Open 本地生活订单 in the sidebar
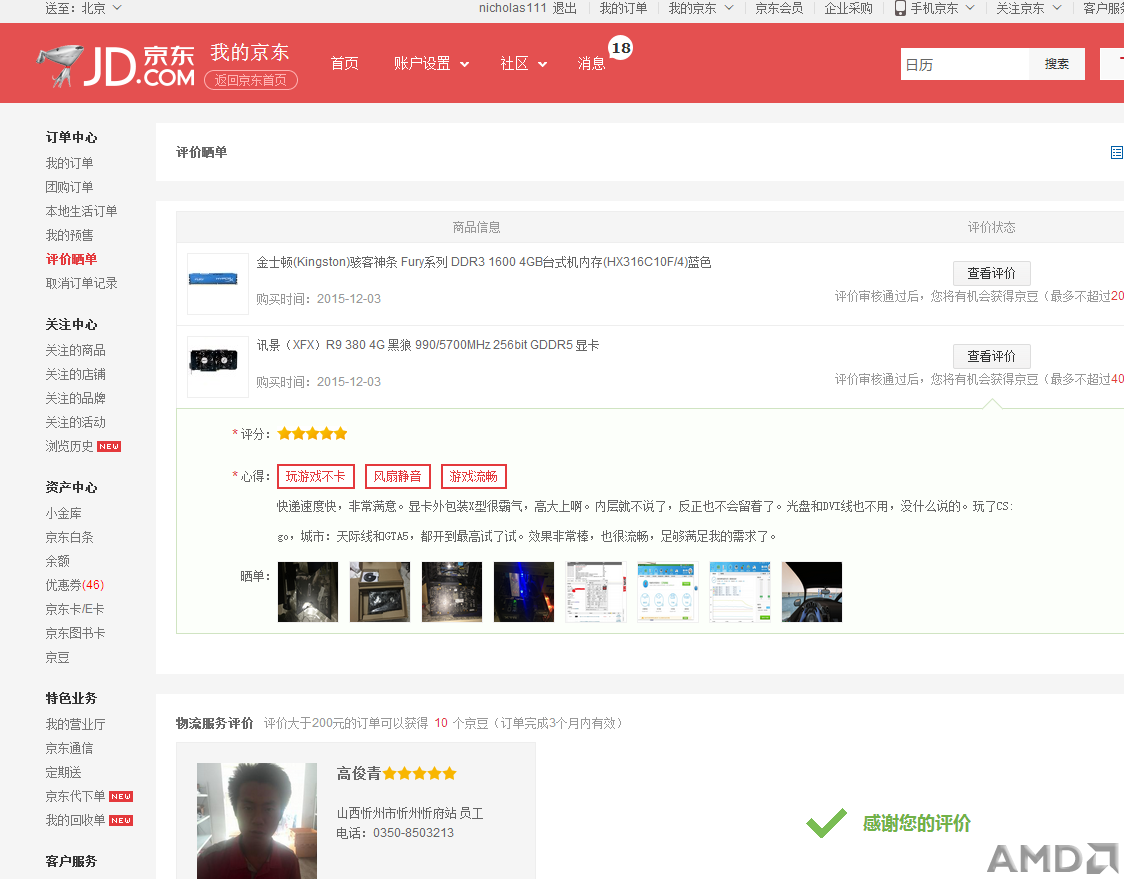 [81, 212]
